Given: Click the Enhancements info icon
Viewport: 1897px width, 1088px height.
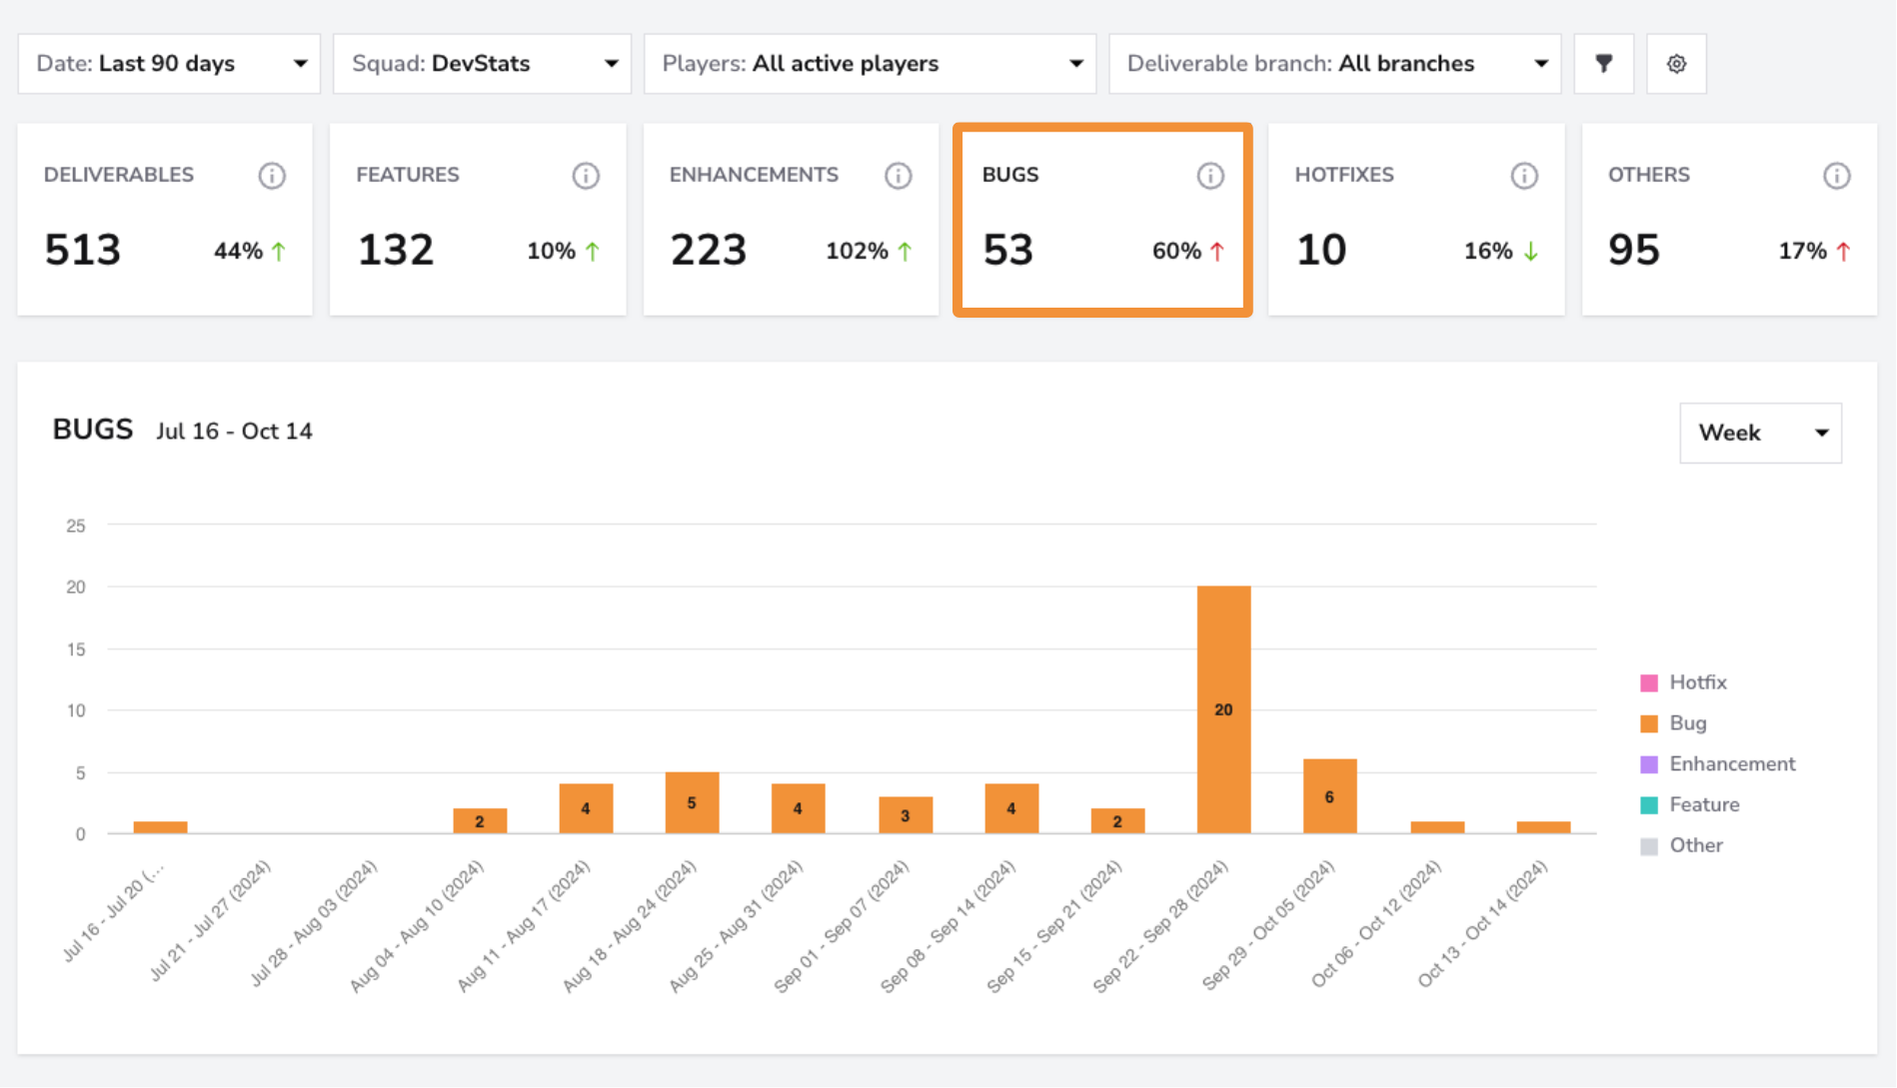Looking at the screenshot, I should pyautogui.click(x=898, y=176).
